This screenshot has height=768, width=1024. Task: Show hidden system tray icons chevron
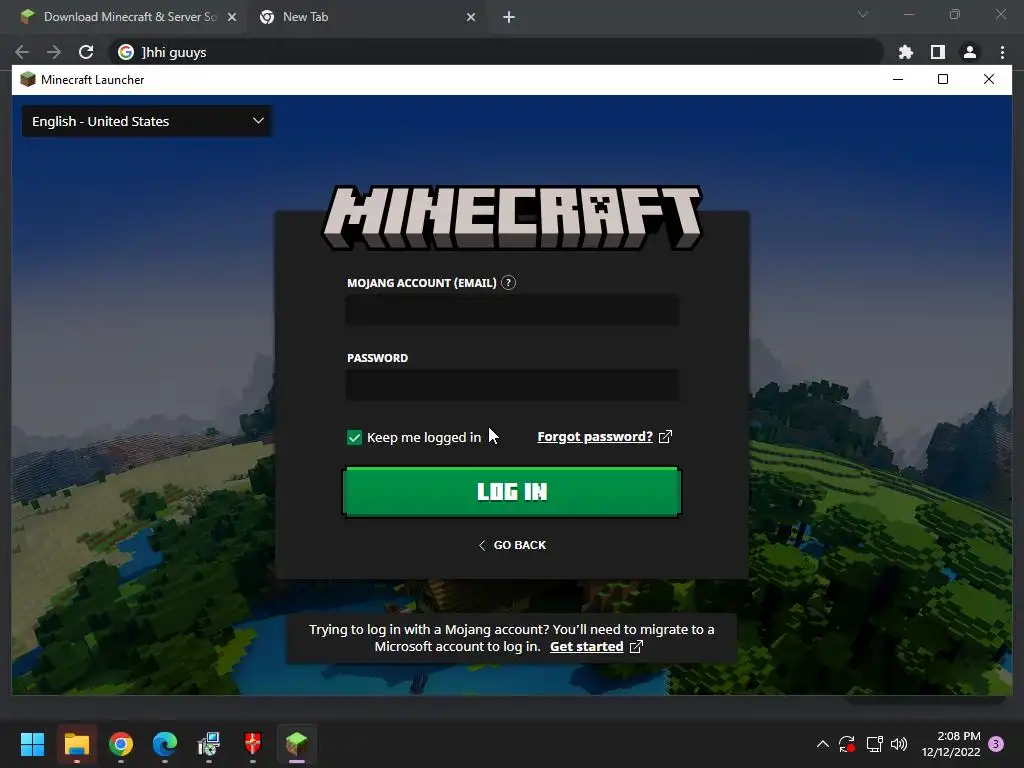point(823,744)
